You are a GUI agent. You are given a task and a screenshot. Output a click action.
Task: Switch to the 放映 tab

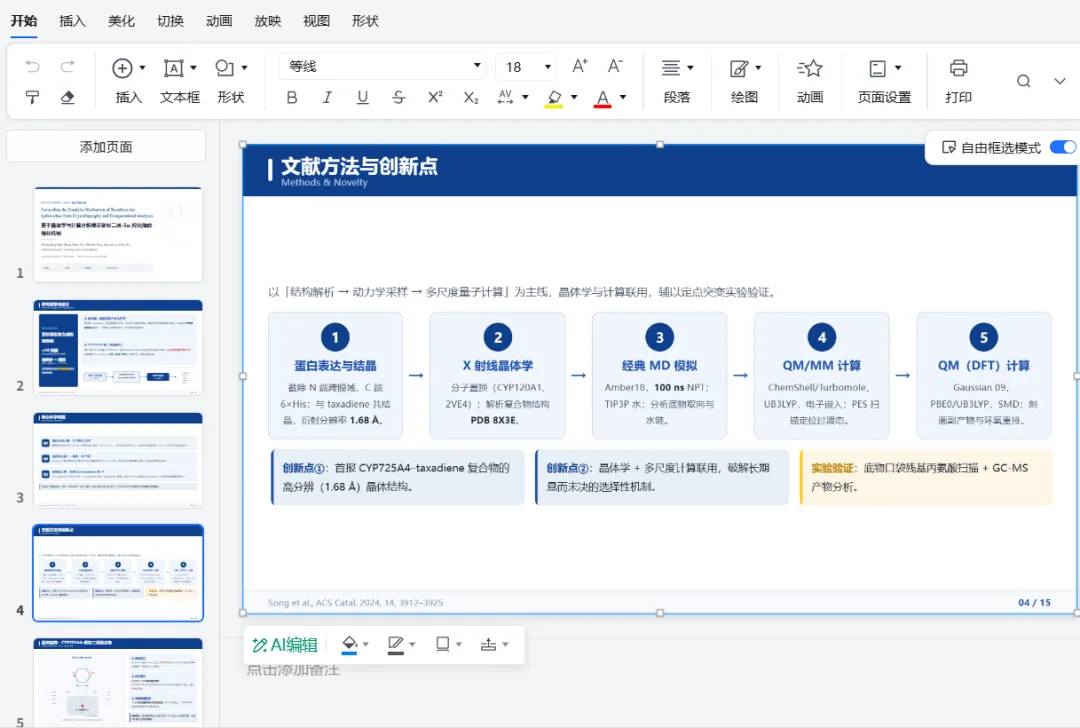click(268, 21)
